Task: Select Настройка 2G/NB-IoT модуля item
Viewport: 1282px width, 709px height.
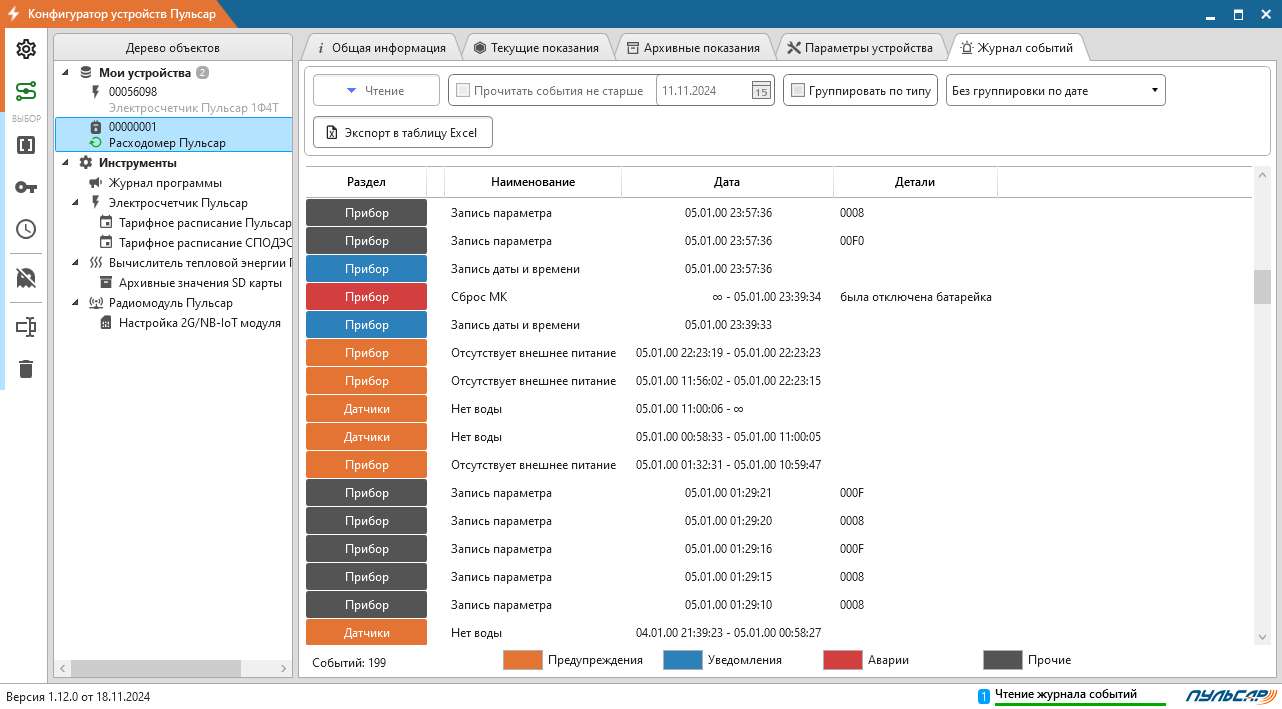Action: (199, 323)
